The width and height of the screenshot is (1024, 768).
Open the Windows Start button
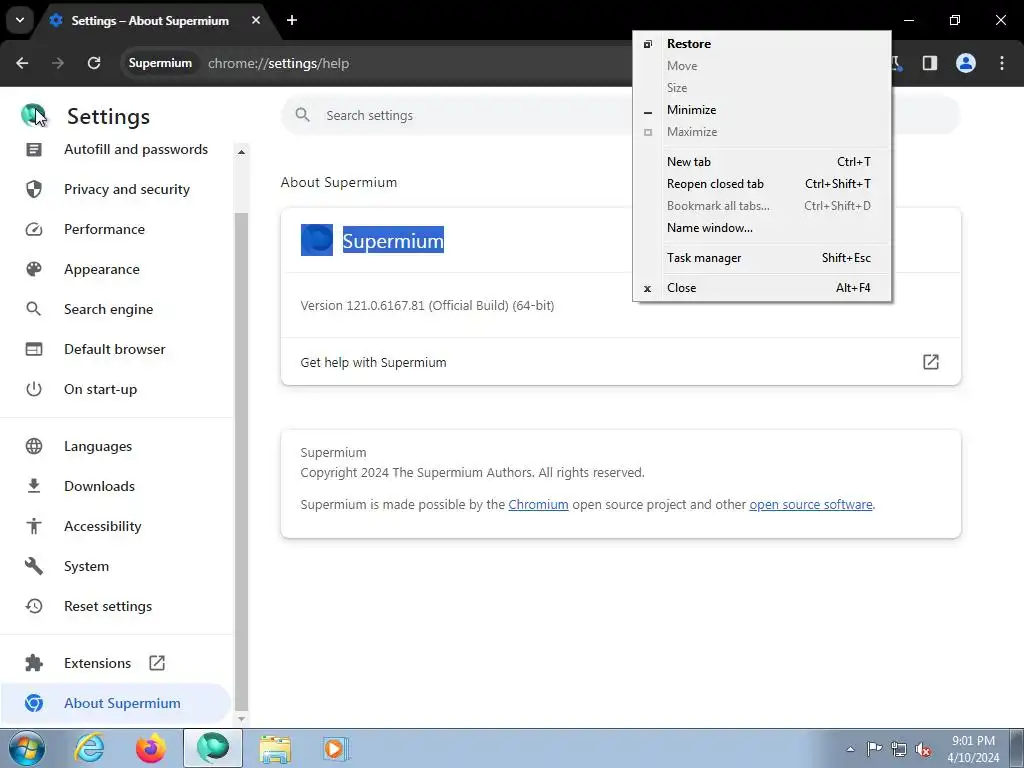point(27,748)
